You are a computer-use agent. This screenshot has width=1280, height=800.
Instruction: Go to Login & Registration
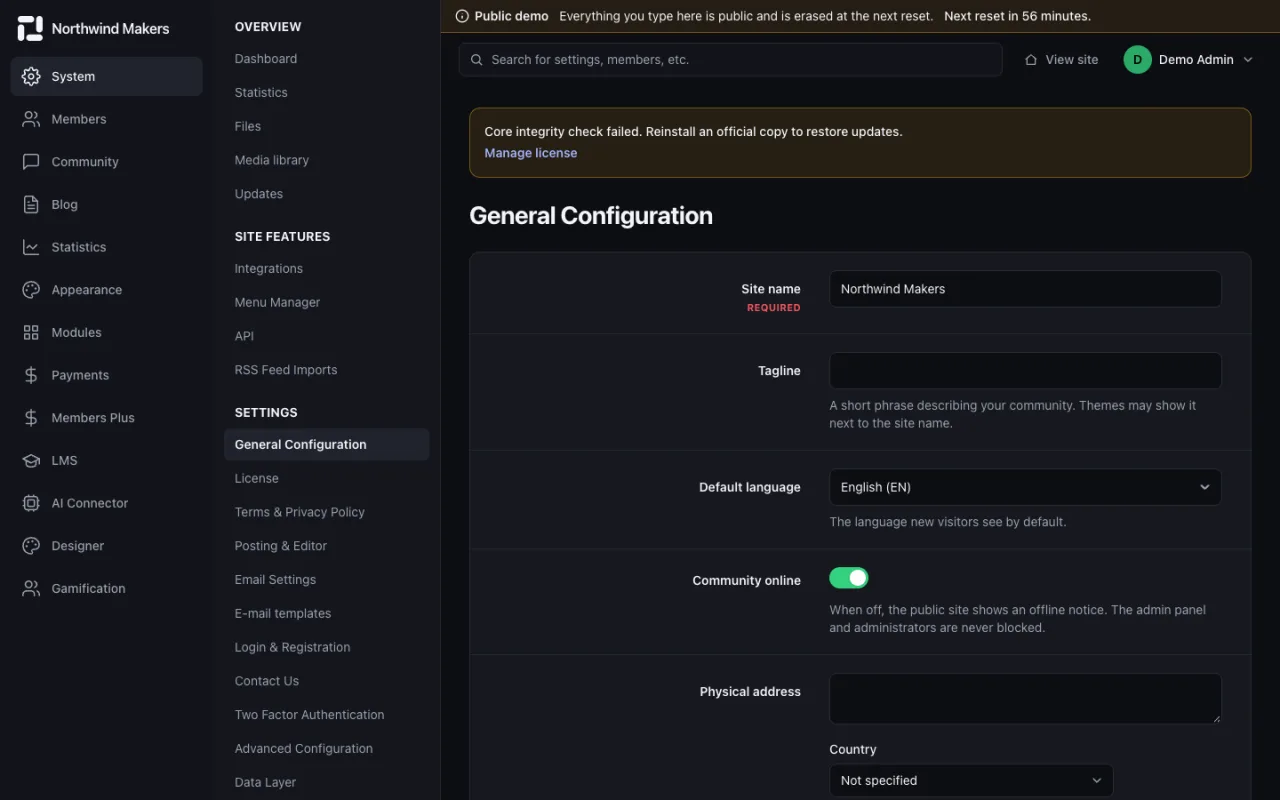tap(293, 648)
